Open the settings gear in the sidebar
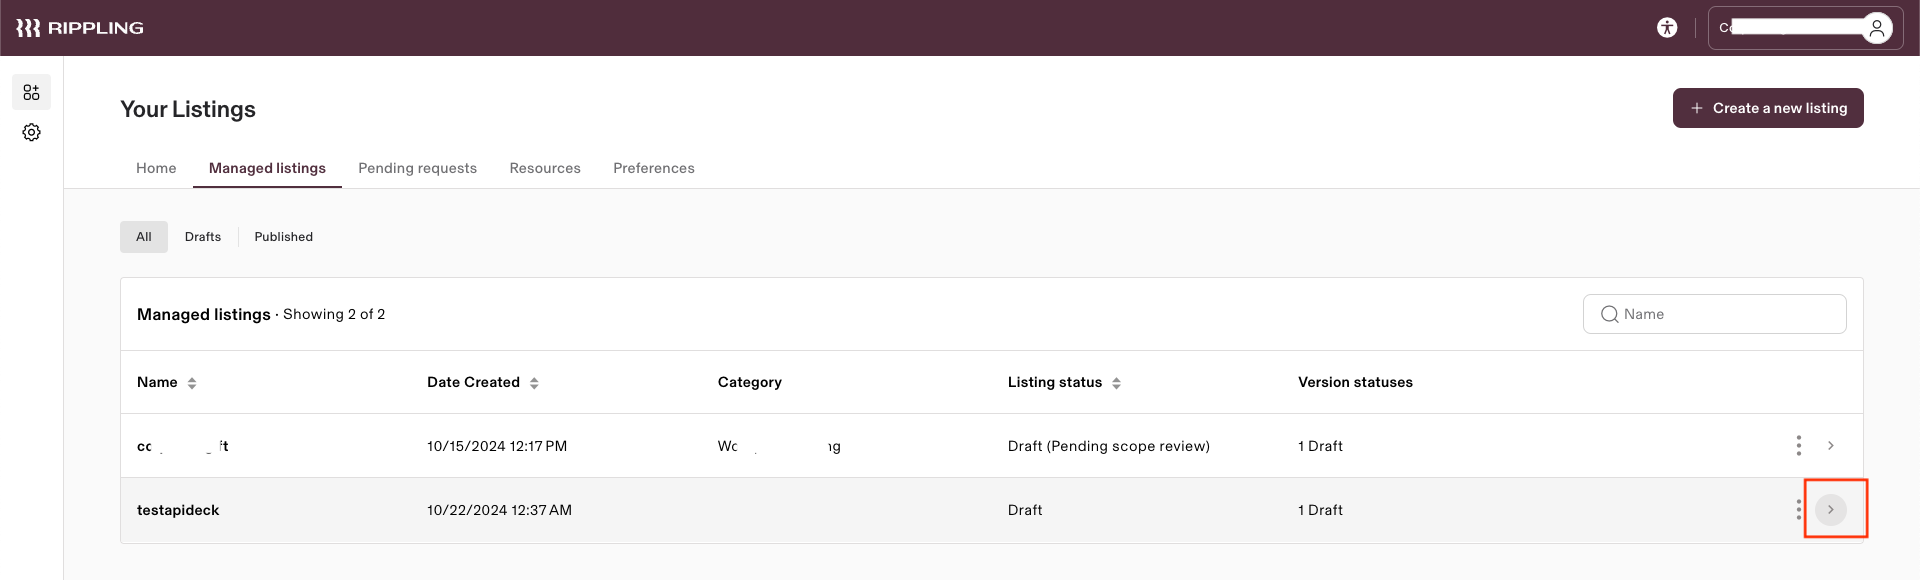This screenshot has height=580, width=1920. click(x=32, y=132)
